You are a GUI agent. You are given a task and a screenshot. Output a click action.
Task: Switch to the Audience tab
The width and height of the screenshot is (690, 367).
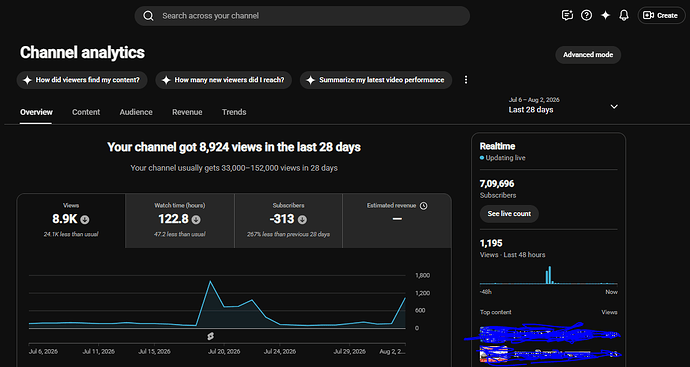[136, 112]
